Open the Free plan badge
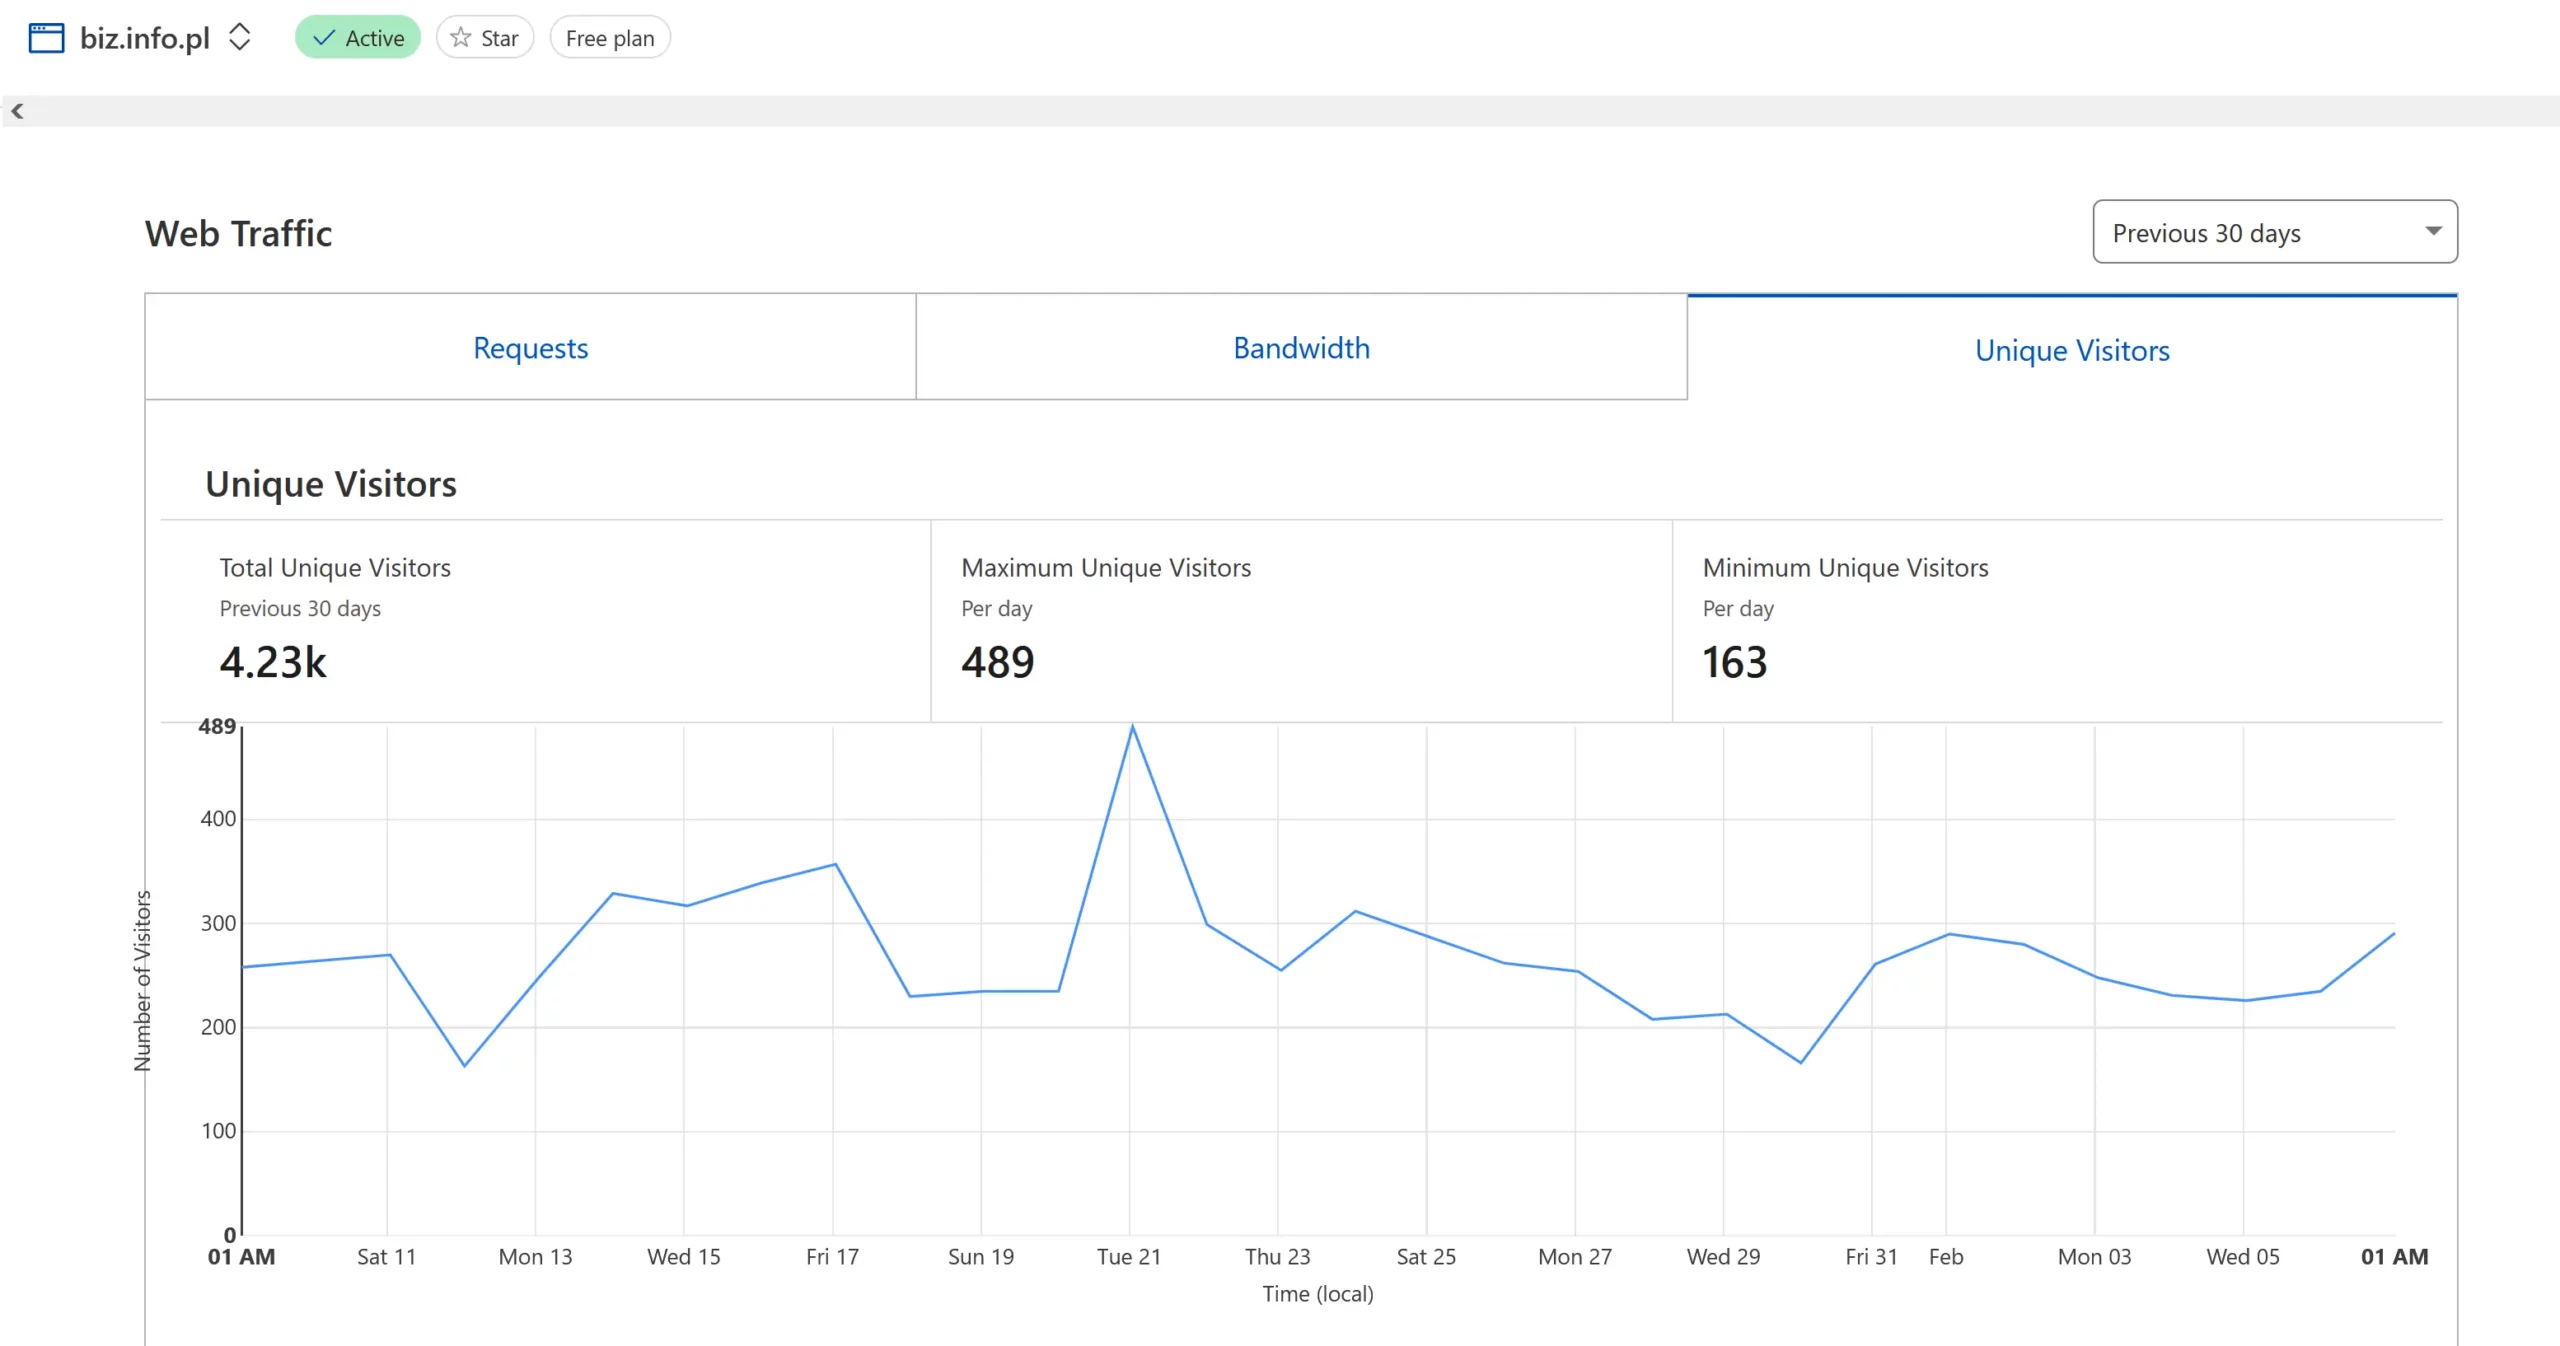The width and height of the screenshot is (2560, 1346). pyautogui.click(x=609, y=38)
